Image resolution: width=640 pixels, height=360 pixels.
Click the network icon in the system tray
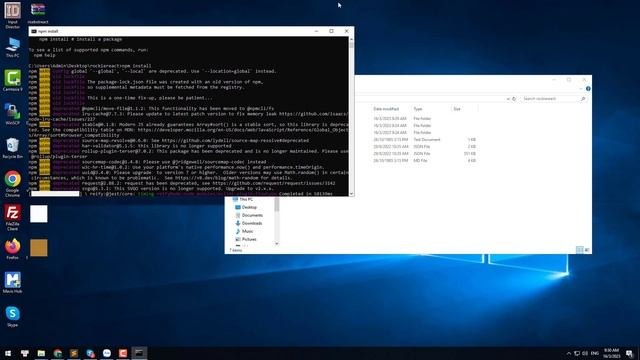[x=577, y=353]
